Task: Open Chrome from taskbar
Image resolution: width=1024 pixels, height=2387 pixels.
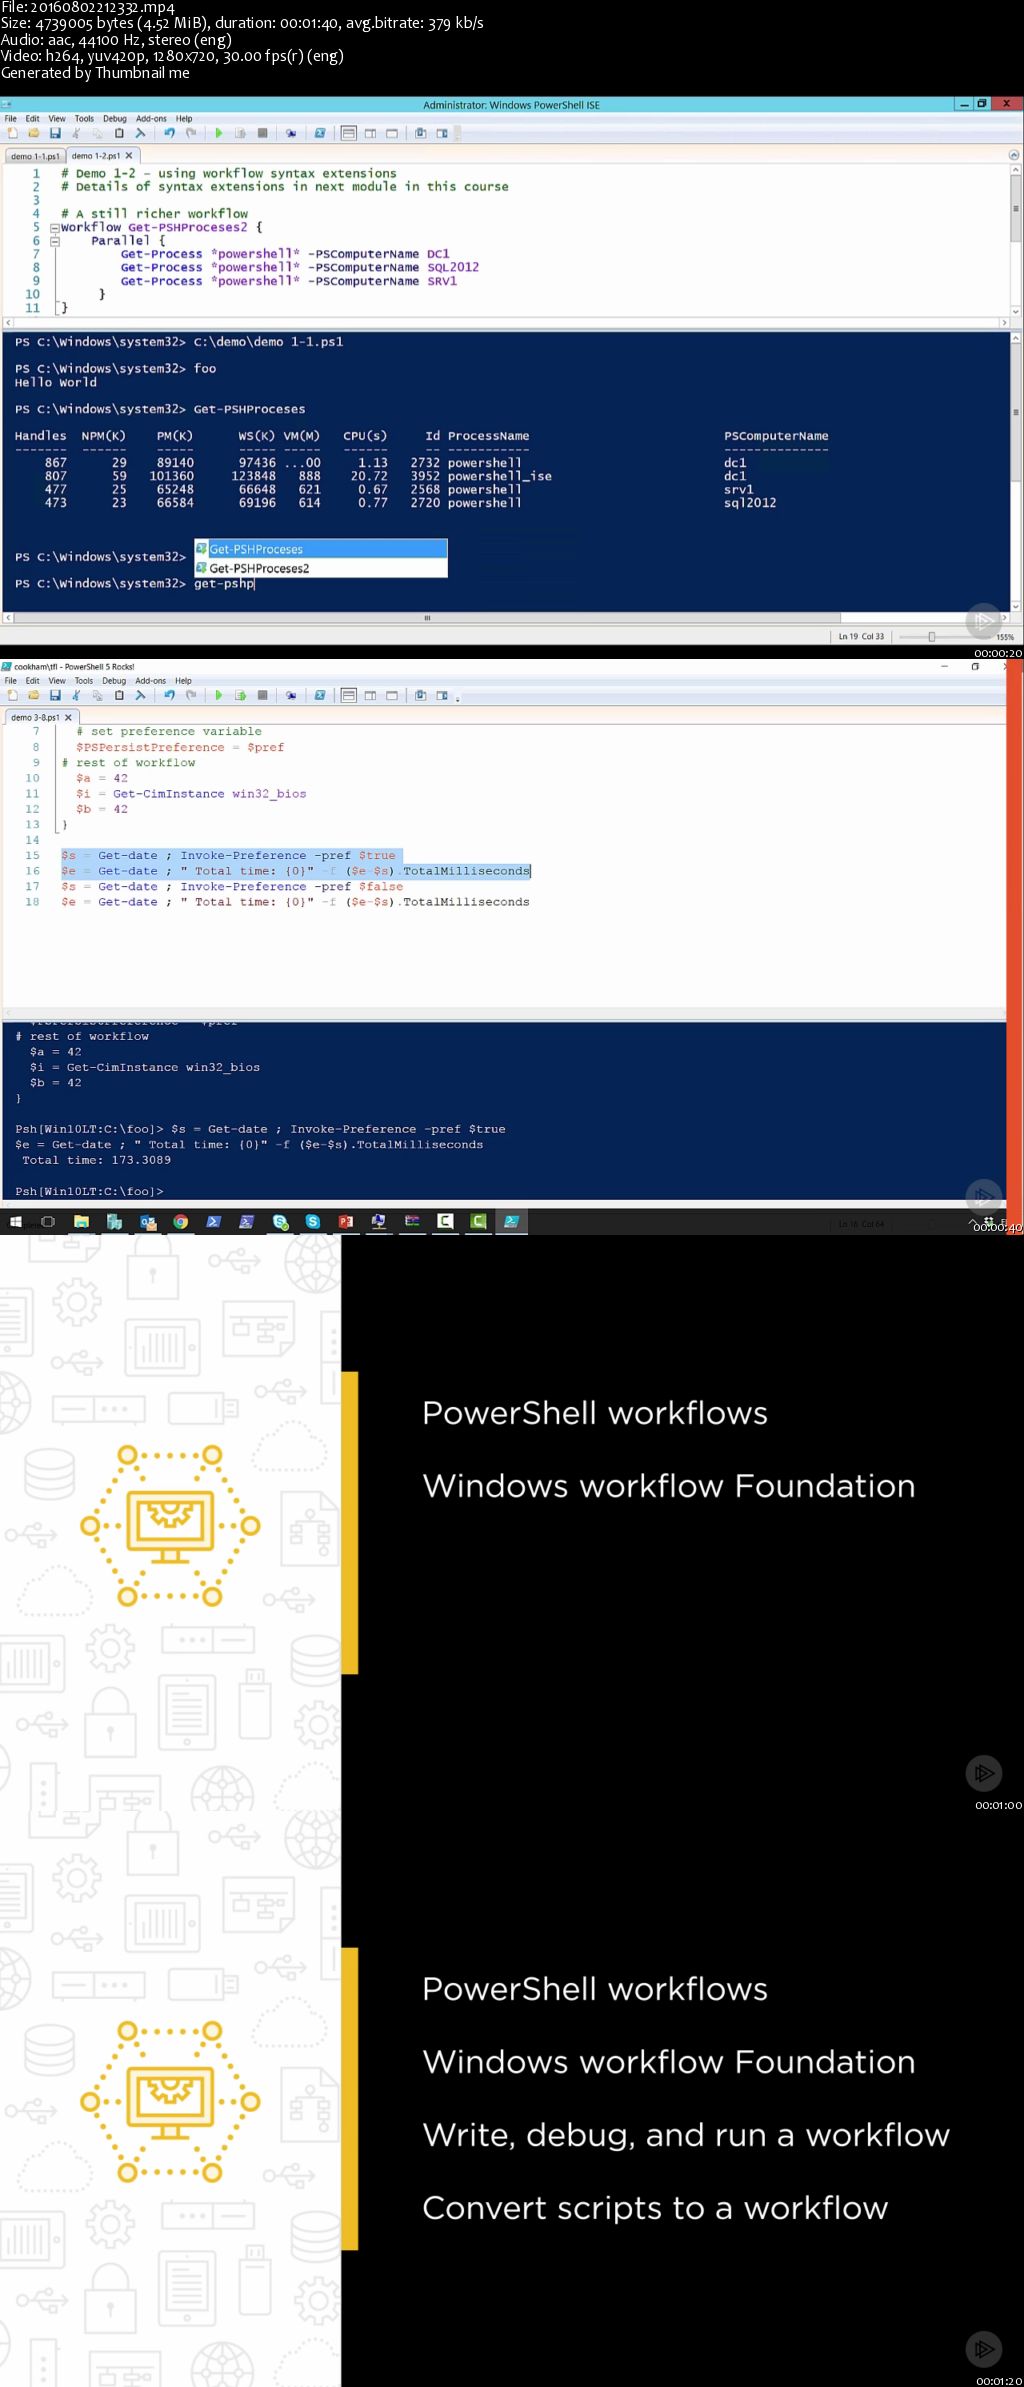Action: (x=180, y=1221)
